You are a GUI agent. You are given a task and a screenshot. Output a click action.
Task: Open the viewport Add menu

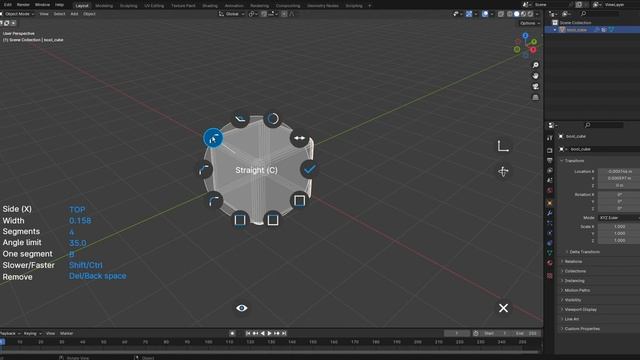74,14
